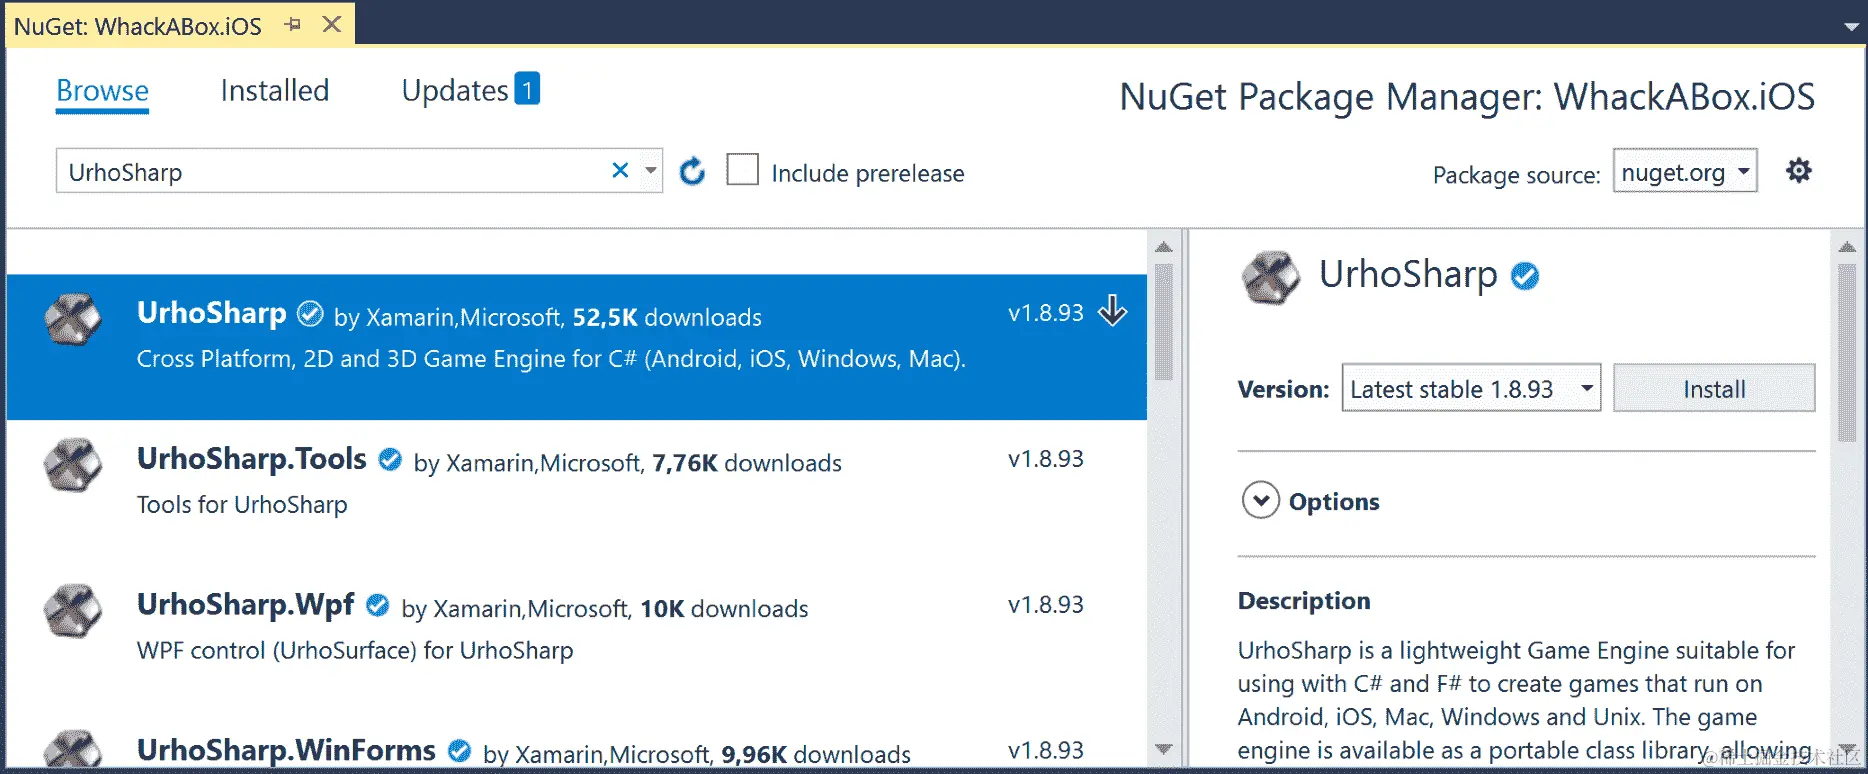Open the Package source dropdown
Viewport: 1868px width, 774px height.
(x=1685, y=171)
